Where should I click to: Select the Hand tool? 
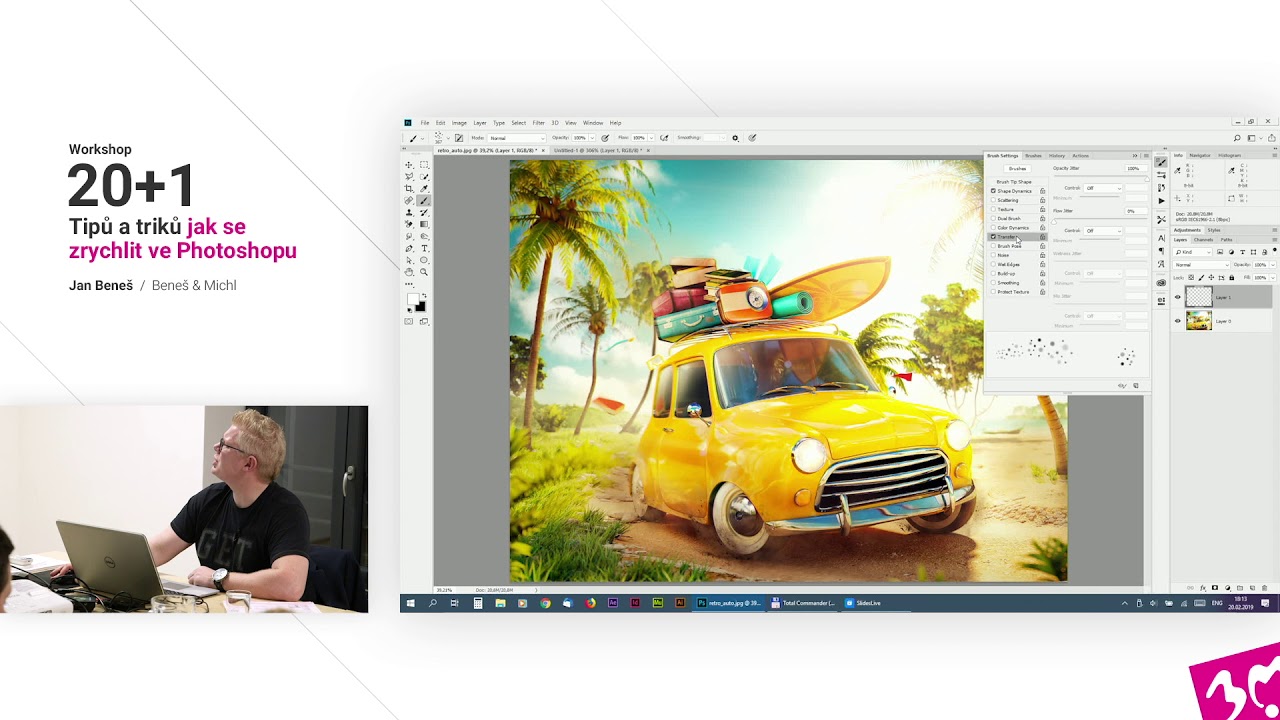[409, 272]
